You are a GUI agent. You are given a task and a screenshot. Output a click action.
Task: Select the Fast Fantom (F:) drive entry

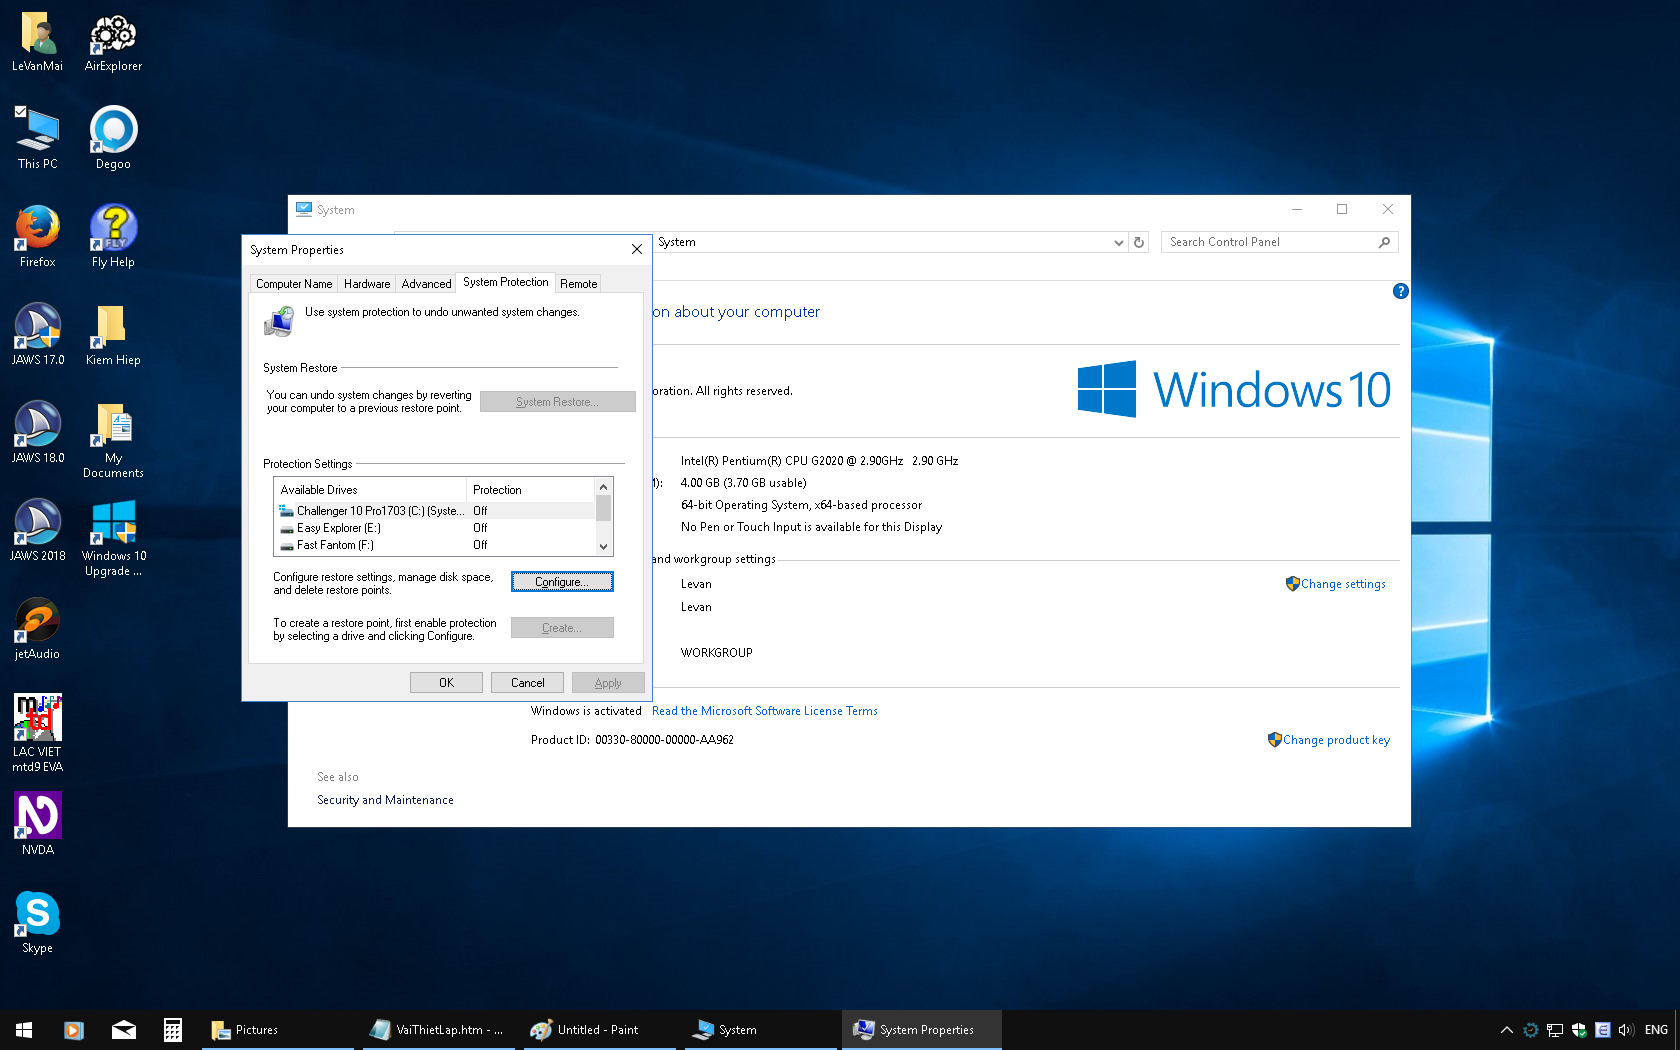tap(380, 545)
